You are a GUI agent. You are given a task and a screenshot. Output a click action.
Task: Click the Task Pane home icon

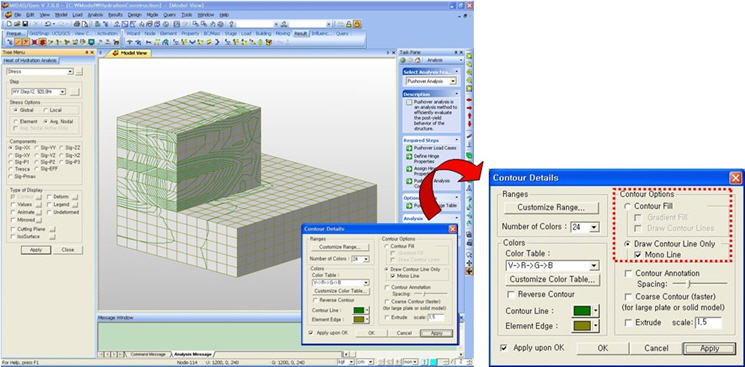coord(418,60)
